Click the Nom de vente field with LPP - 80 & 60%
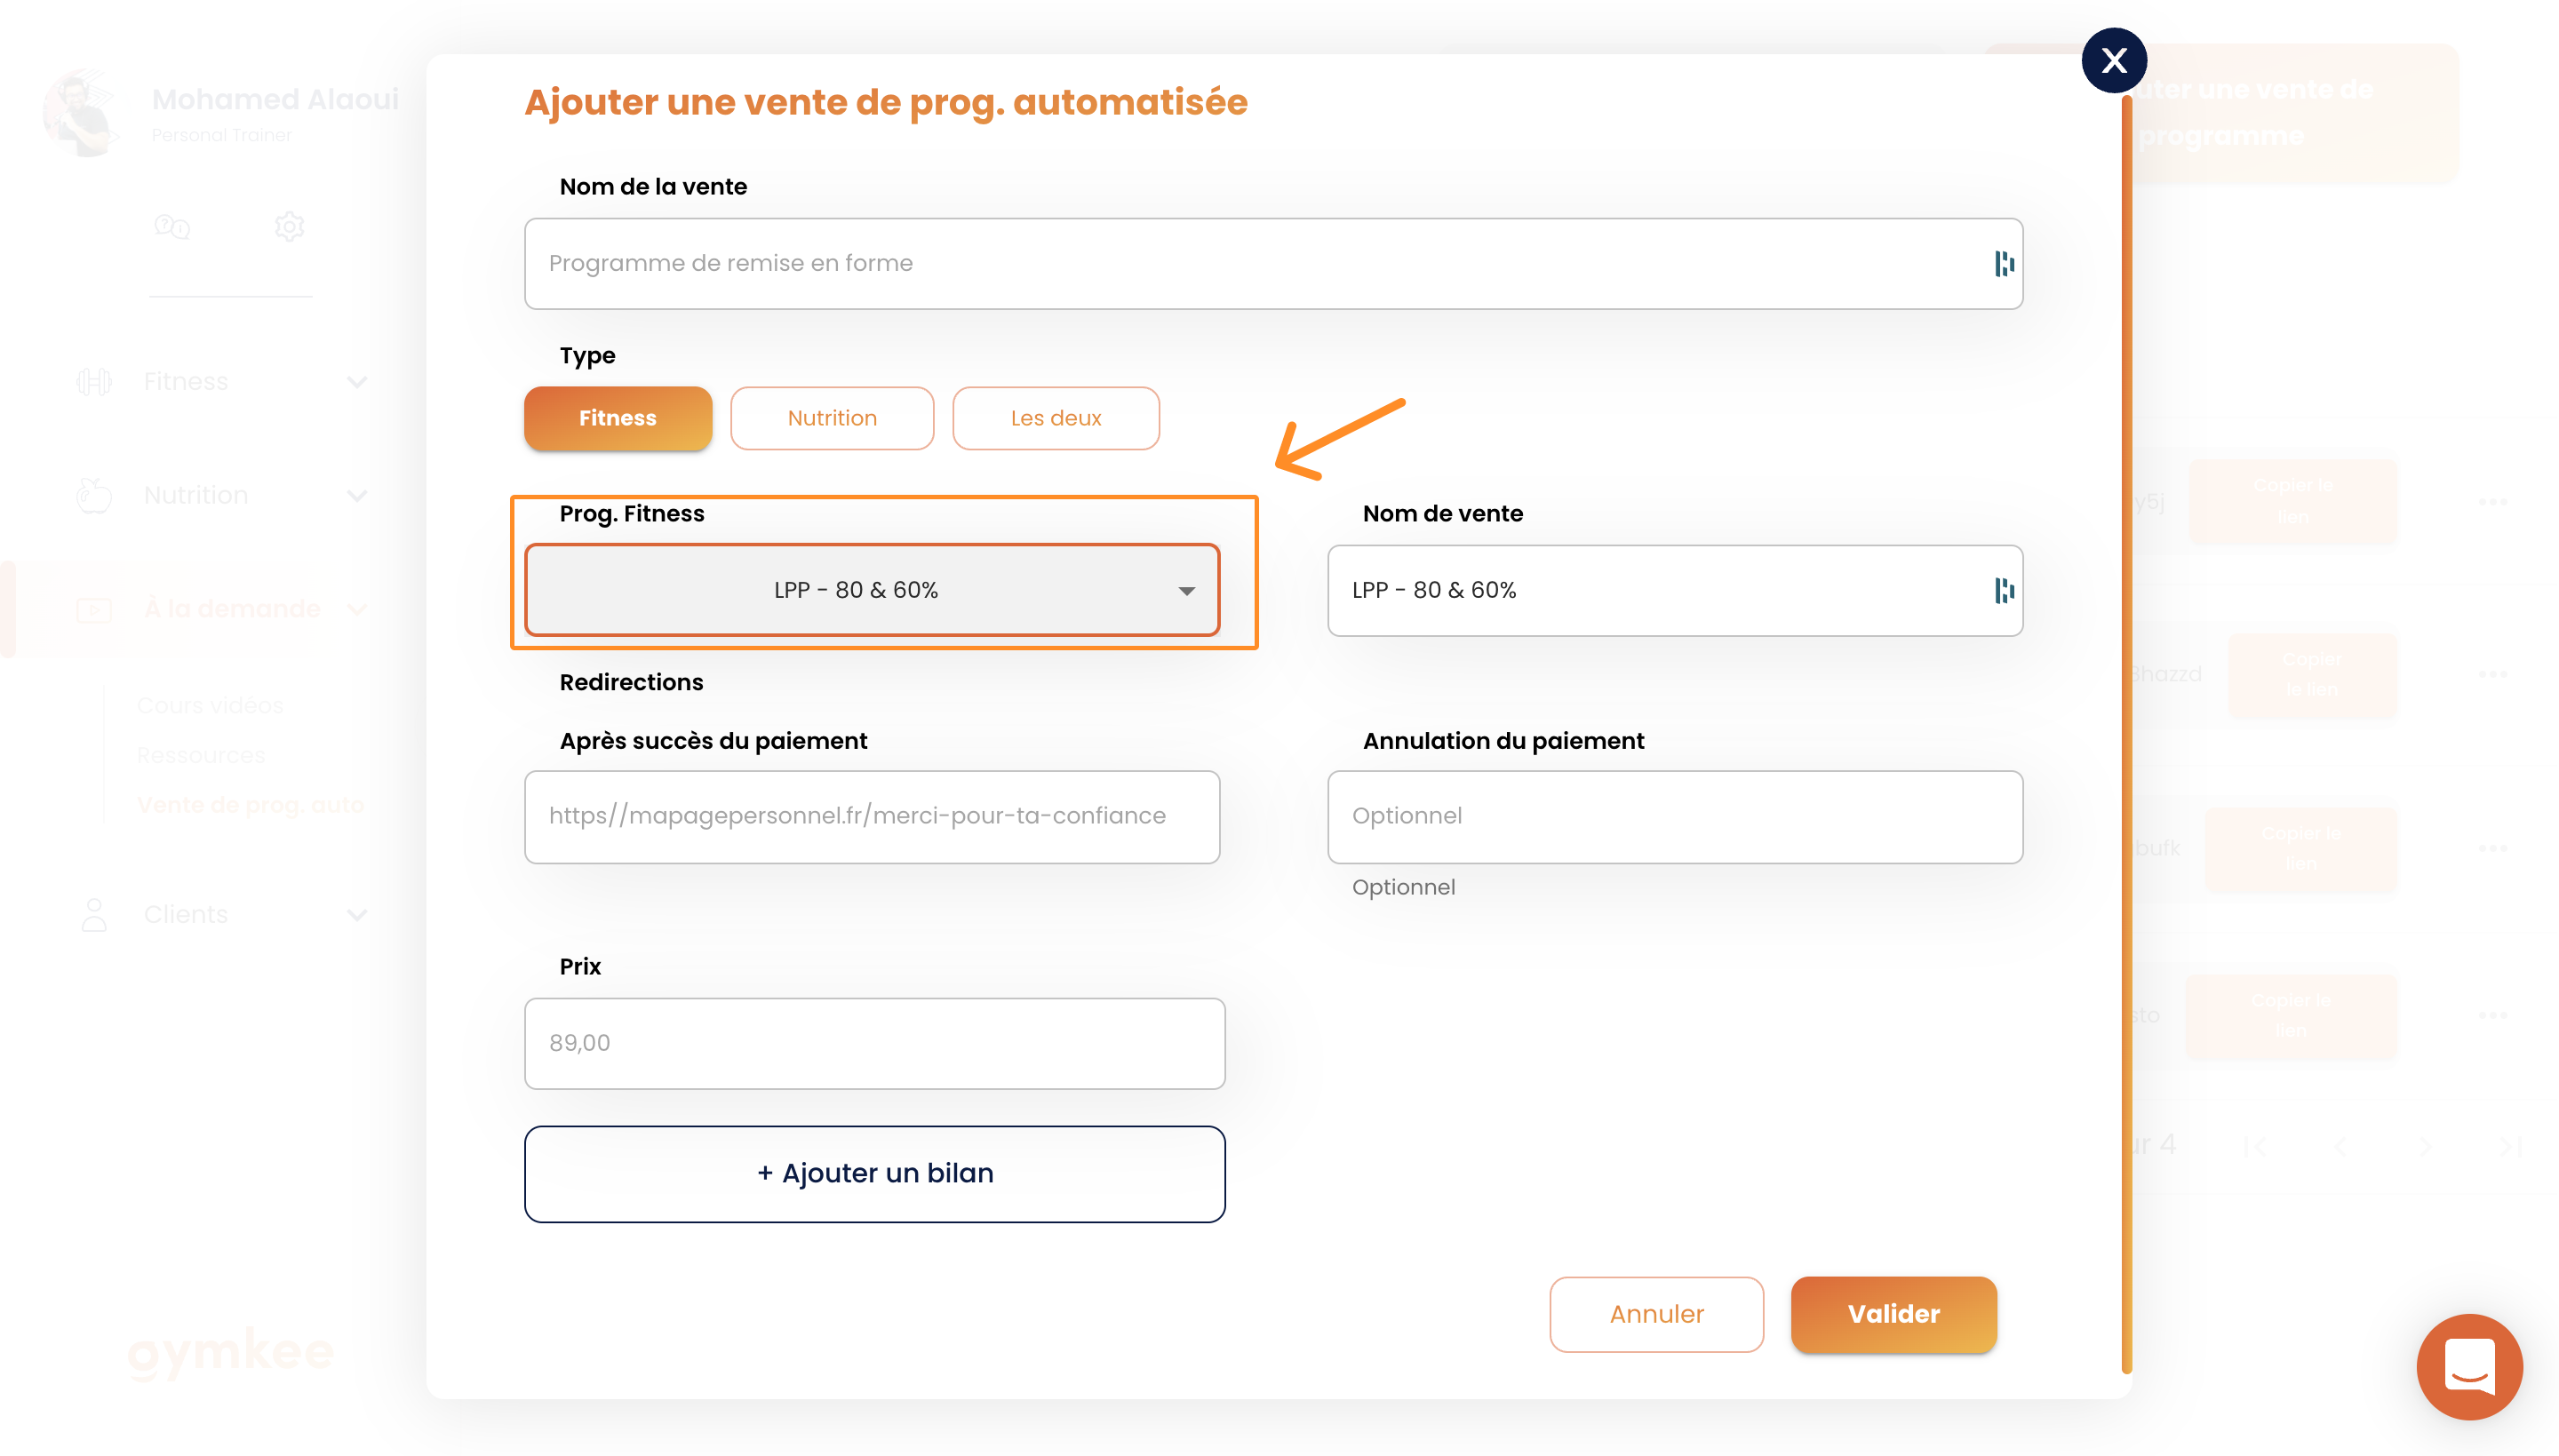The width and height of the screenshot is (2559, 1456). (1675, 590)
